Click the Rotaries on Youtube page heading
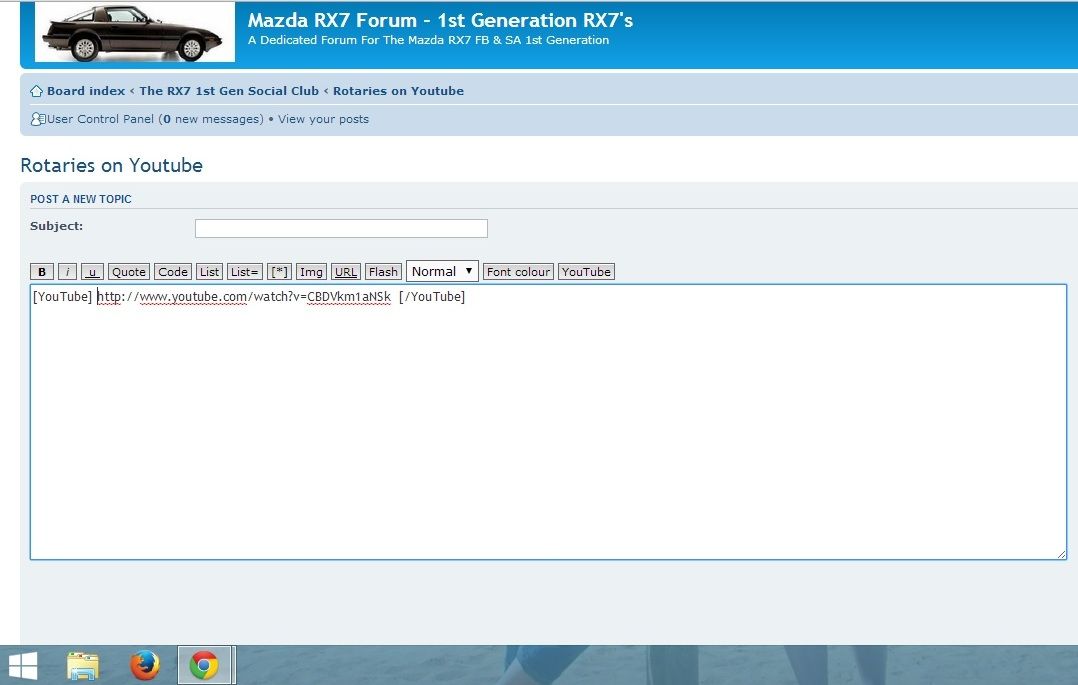Screen dimensions: 1078x685 [x=111, y=165]
